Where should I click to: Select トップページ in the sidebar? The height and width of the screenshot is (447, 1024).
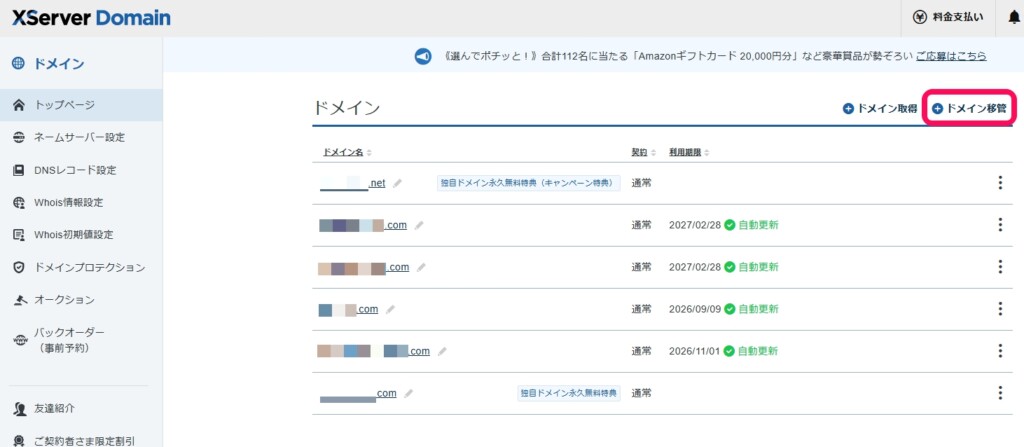tap(81, 105)
